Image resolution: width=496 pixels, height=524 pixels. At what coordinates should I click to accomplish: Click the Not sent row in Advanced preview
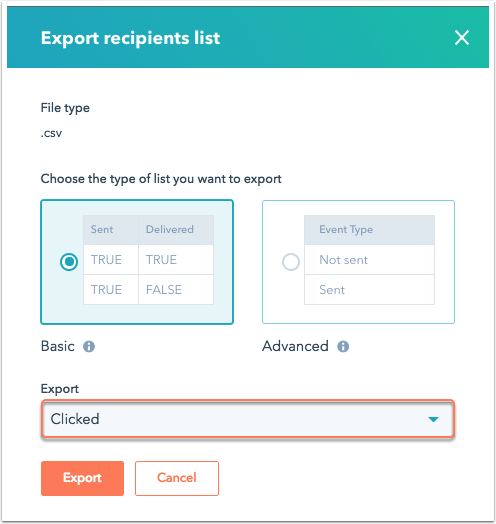369,260
